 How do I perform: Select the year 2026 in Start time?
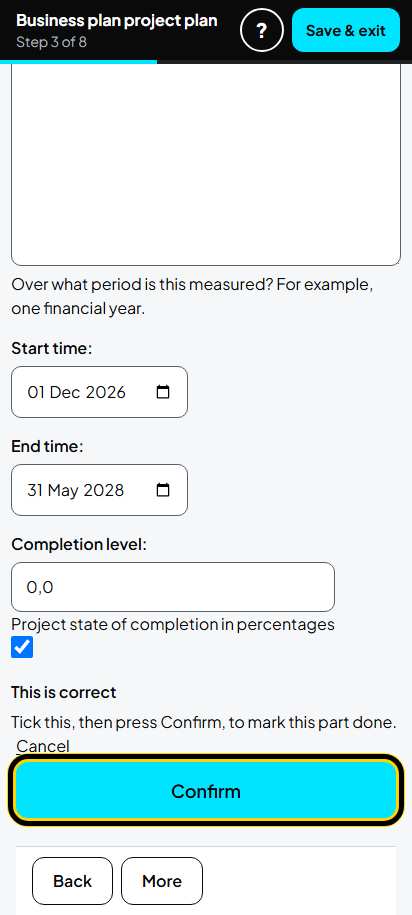[106, 392]
